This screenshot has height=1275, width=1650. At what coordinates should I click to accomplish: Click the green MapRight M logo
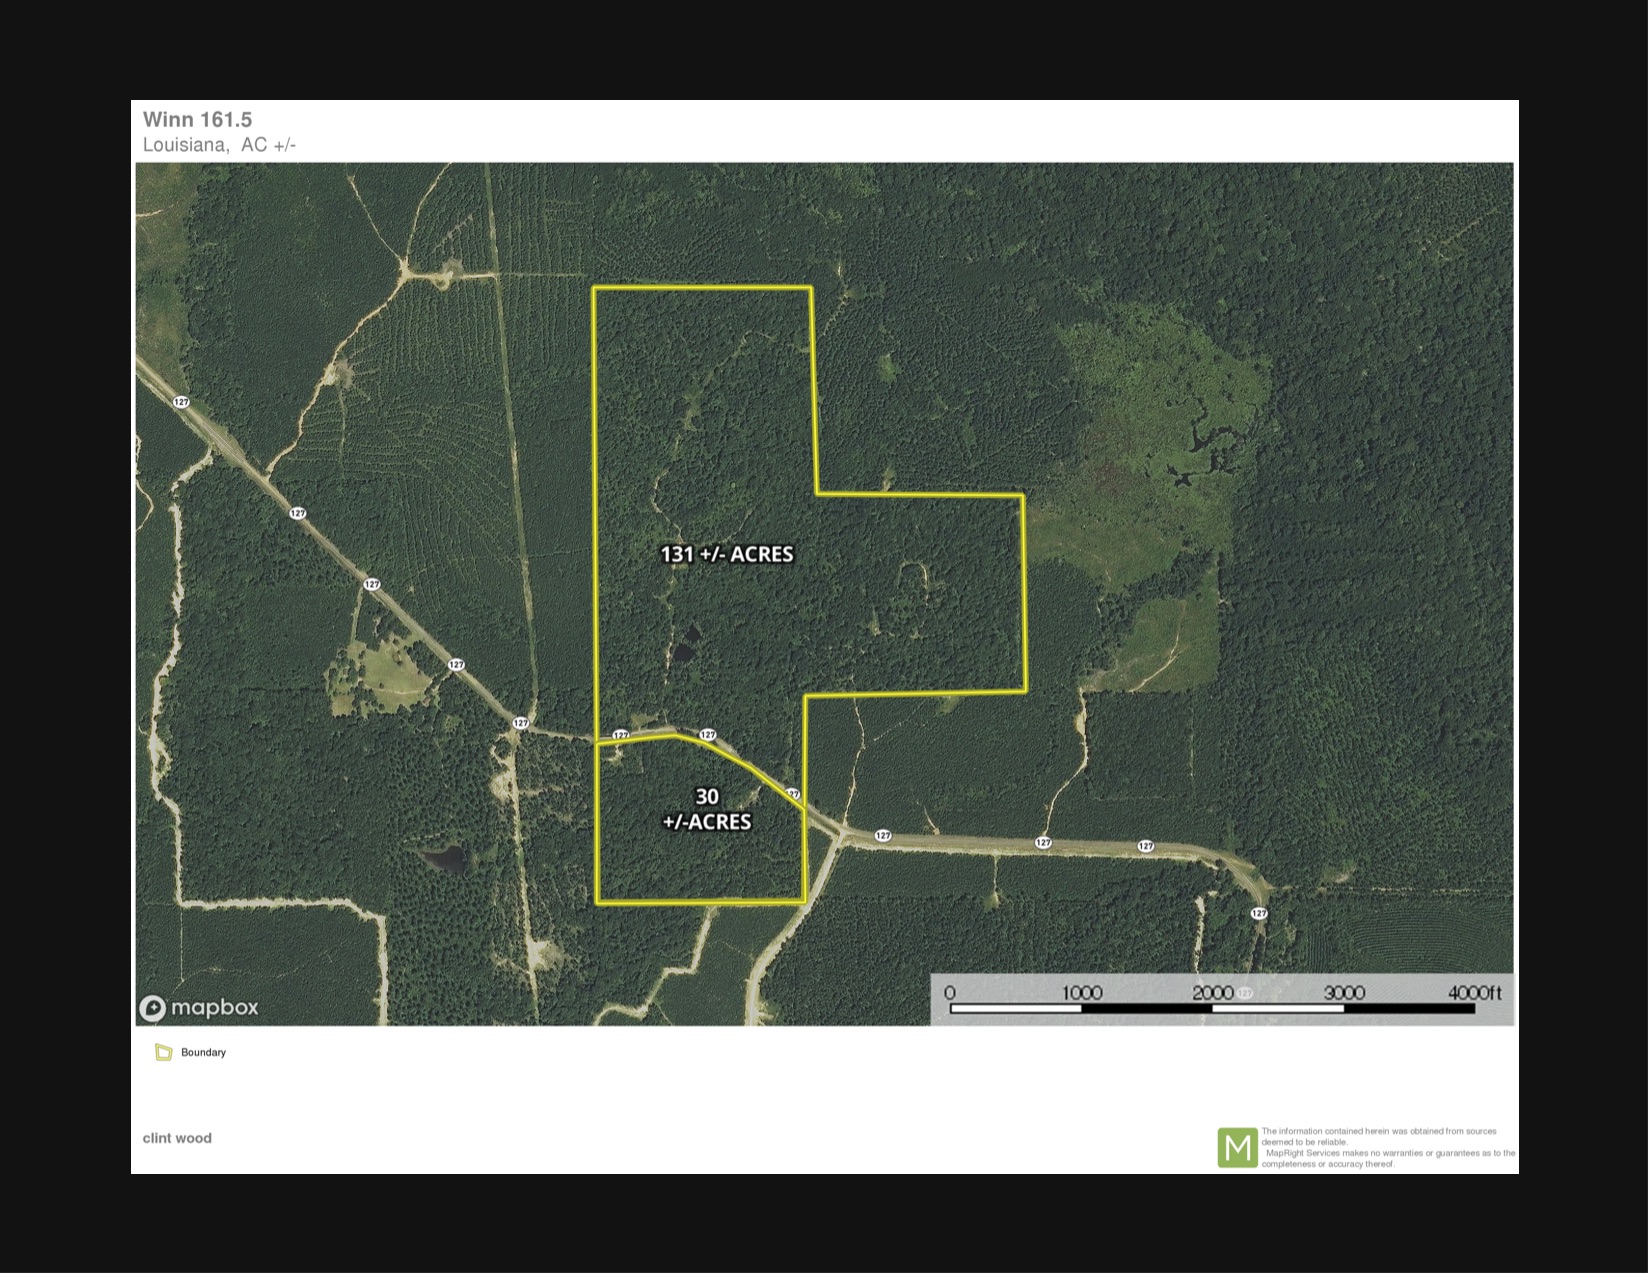click(x=1237, y=1147)
